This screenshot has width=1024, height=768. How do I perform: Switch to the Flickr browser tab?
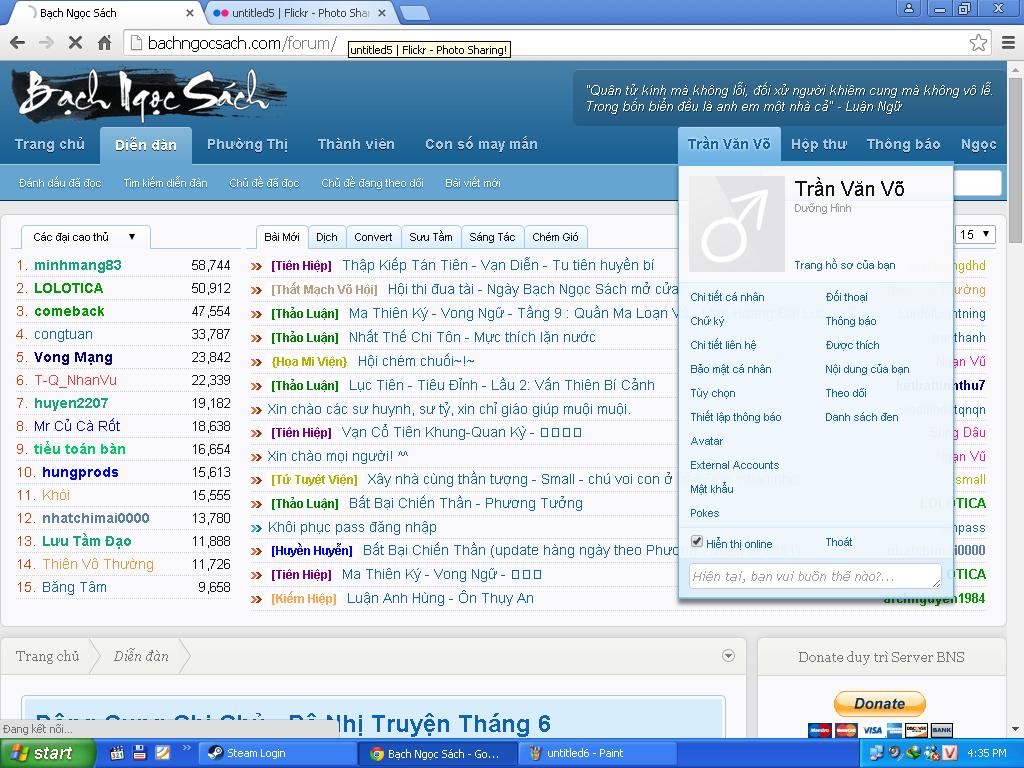[x=300, y=13]
